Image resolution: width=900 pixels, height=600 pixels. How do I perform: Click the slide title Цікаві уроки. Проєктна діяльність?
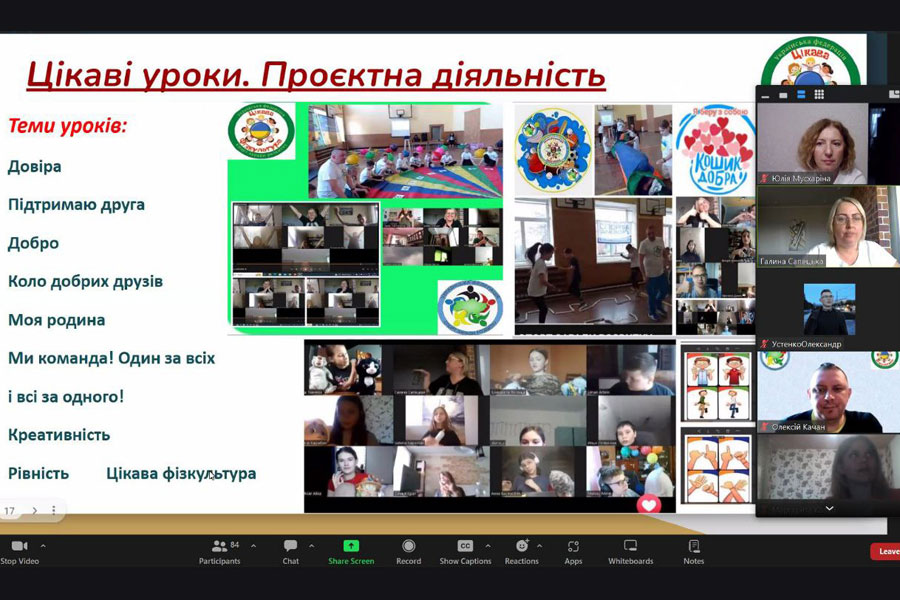pyautogui.click(x=316, y=76)
